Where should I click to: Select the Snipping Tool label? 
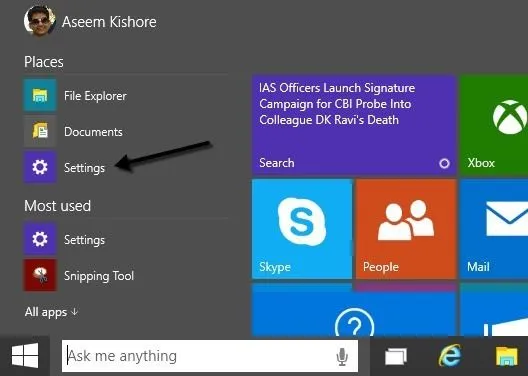pos(99,276)
